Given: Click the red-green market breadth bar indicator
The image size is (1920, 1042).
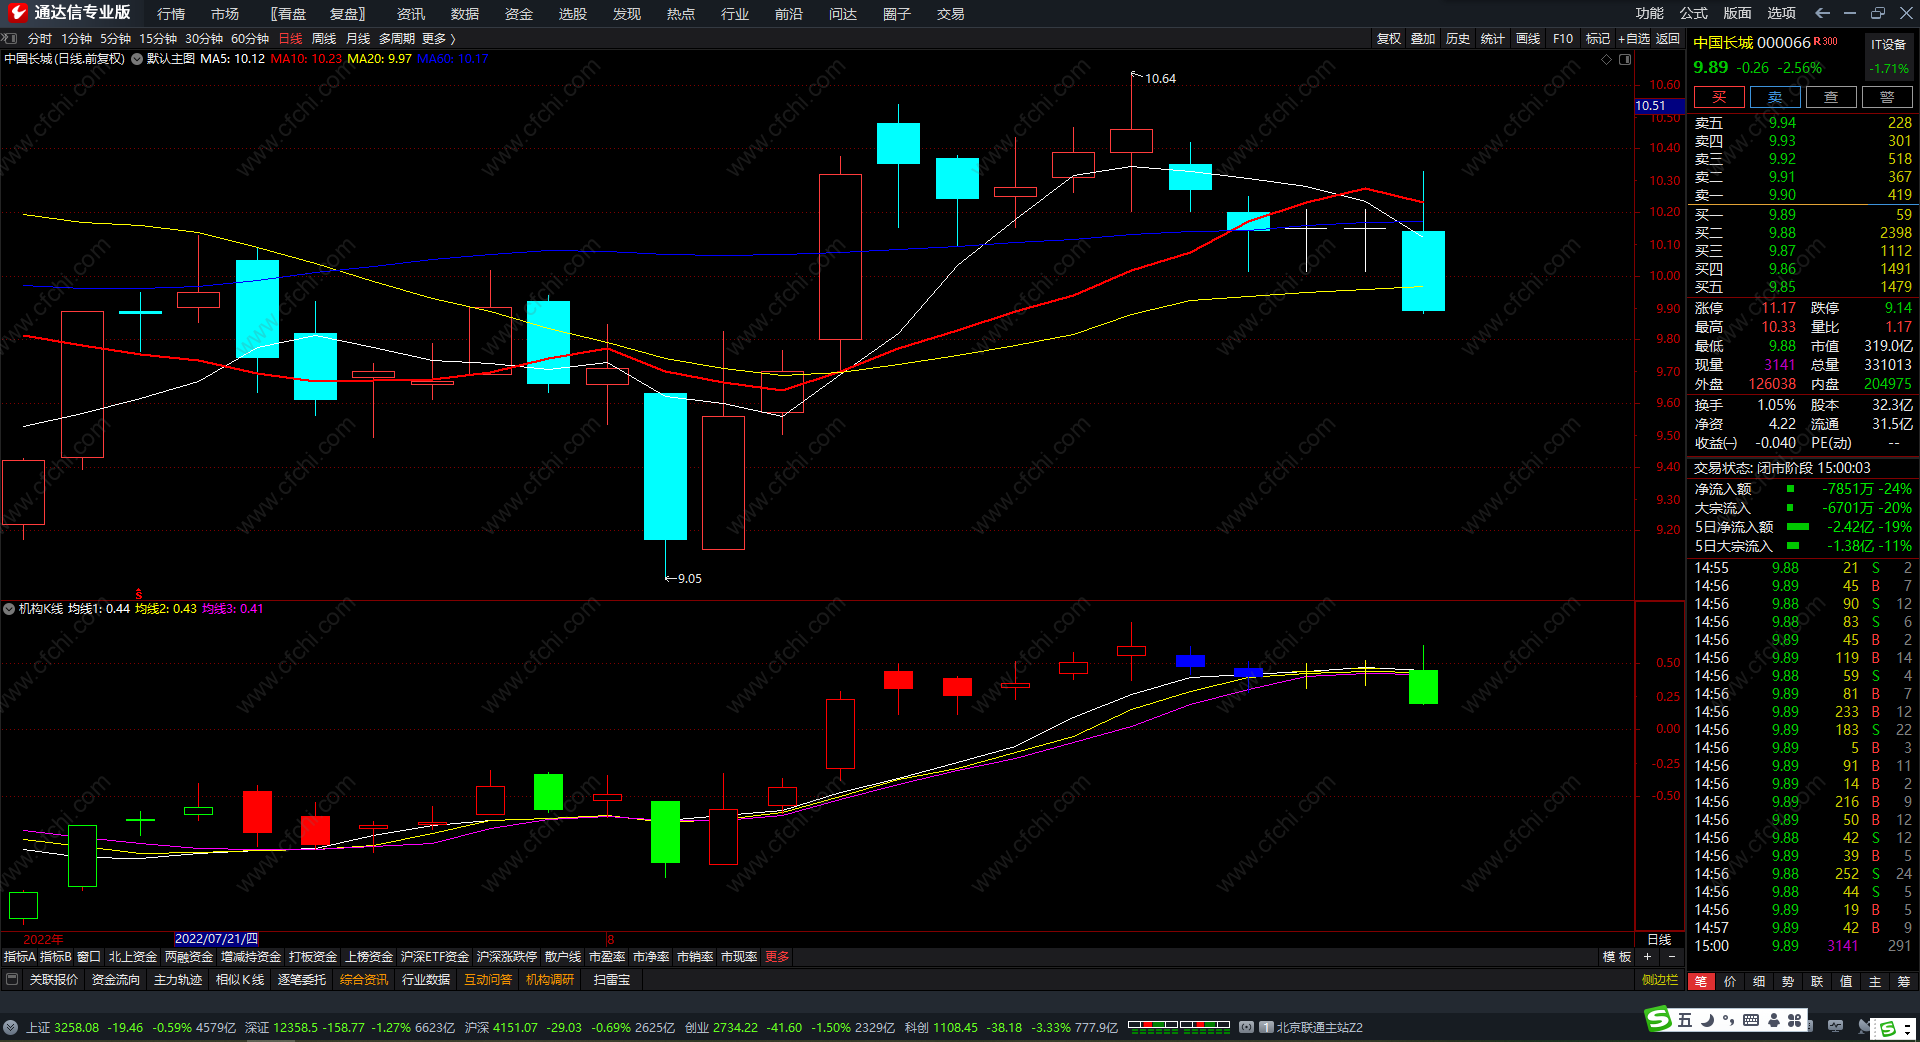Looking at the screenshot, I should [1179, 1025].
